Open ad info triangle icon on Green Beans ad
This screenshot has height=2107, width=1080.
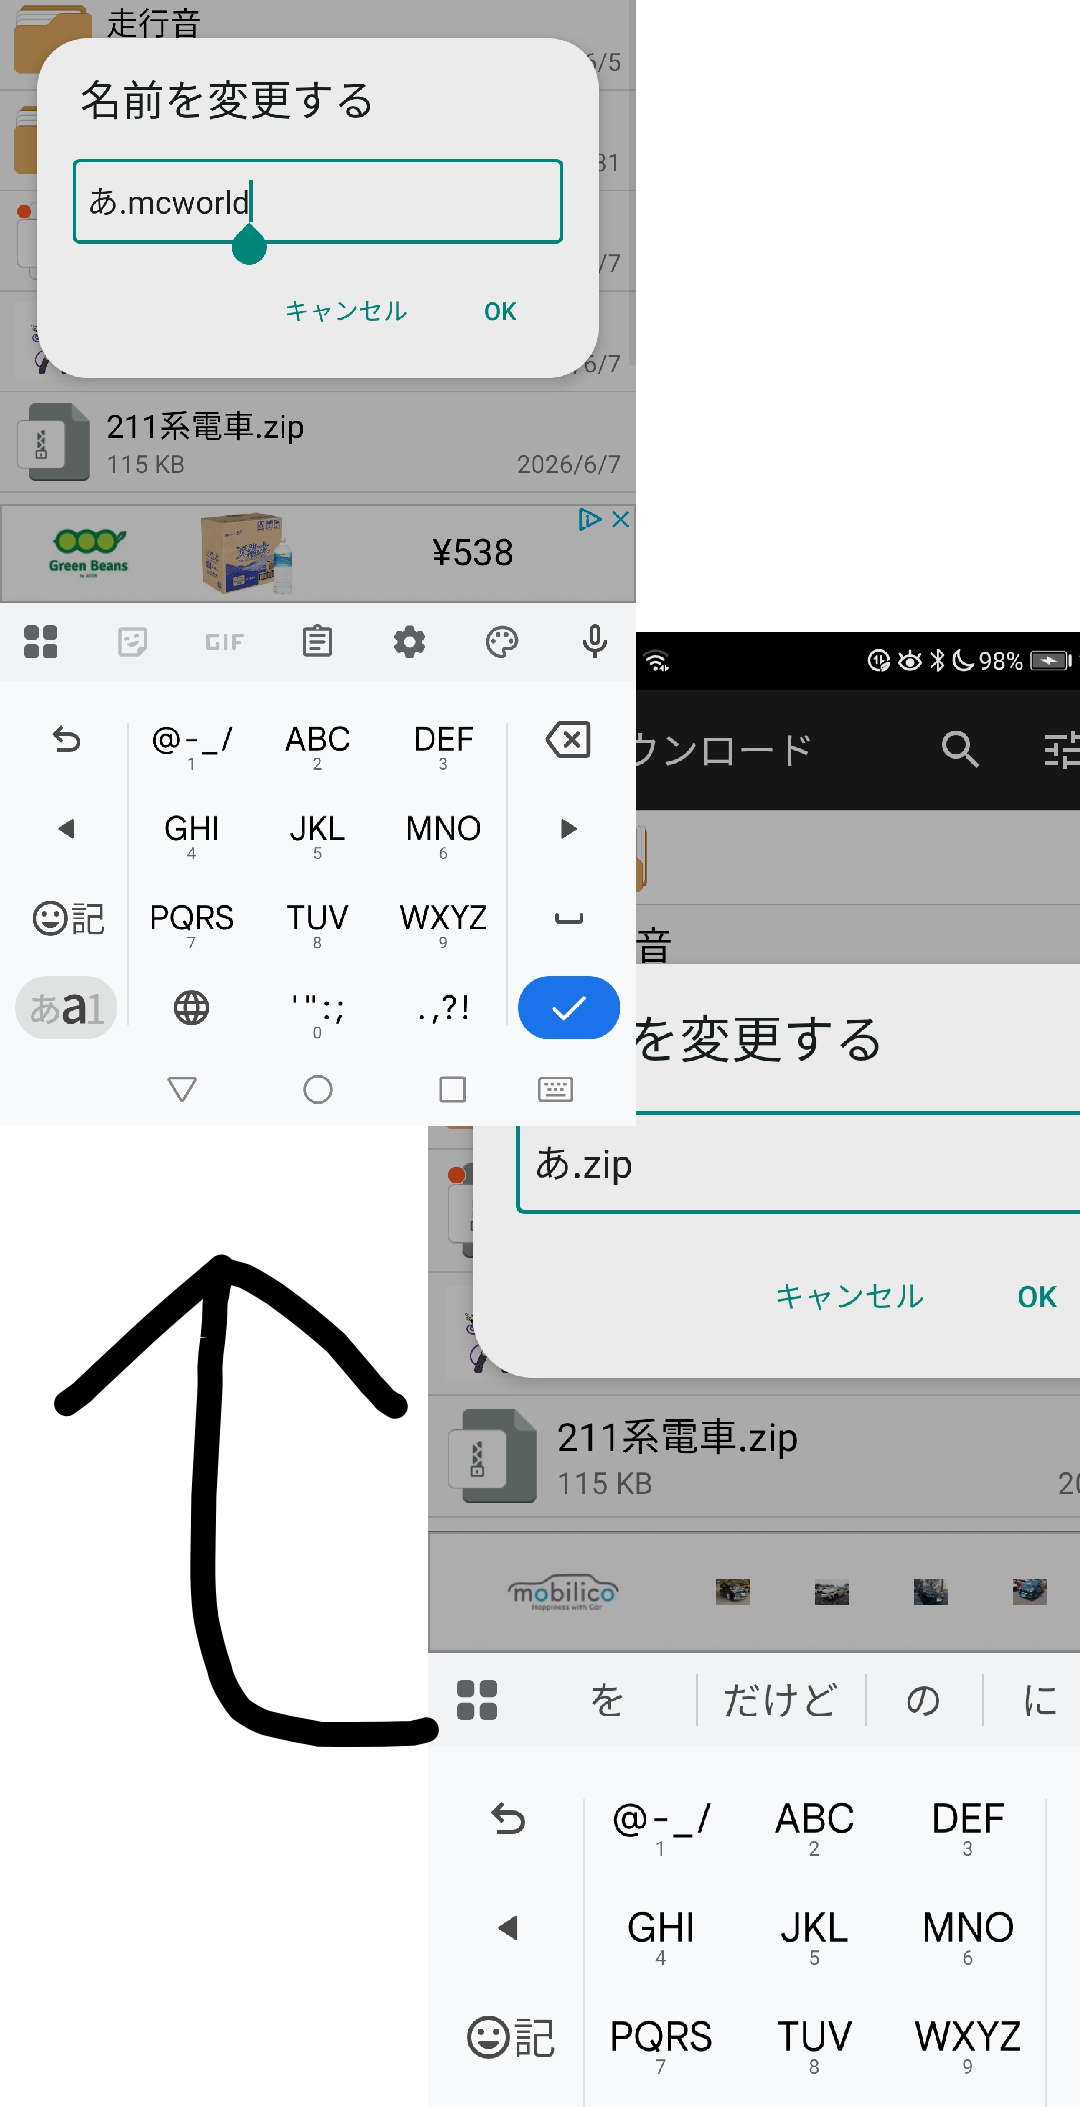590,519
